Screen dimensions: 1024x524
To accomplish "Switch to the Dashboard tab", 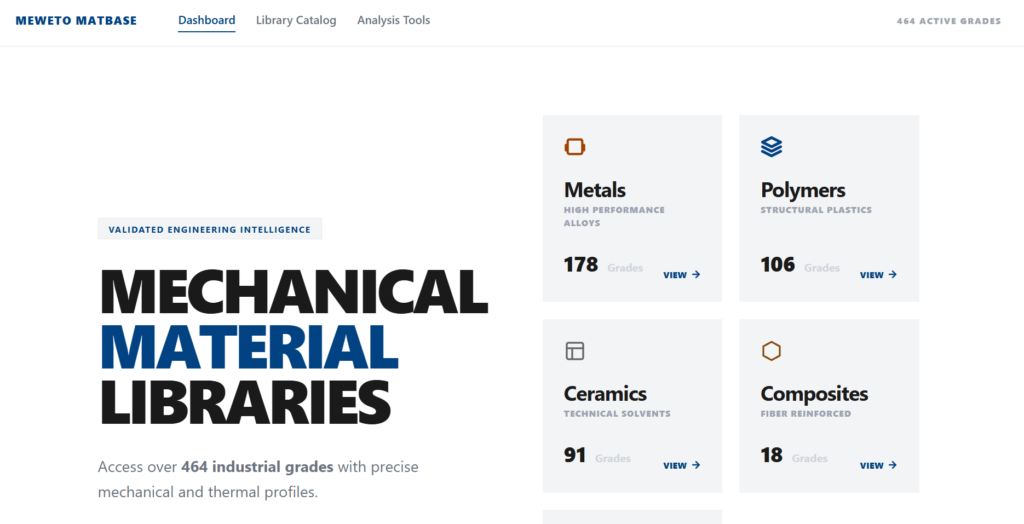I will (207, 20).
